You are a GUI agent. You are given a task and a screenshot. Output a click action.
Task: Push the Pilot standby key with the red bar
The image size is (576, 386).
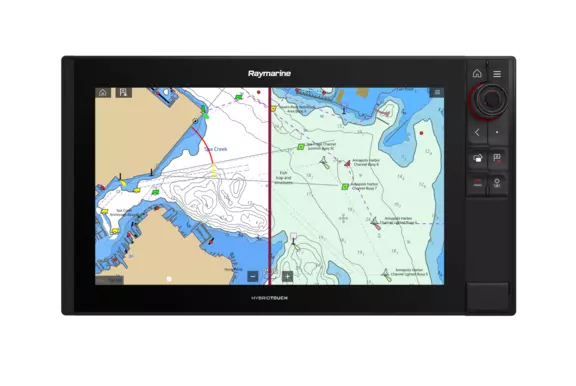(x=477, y=183)
